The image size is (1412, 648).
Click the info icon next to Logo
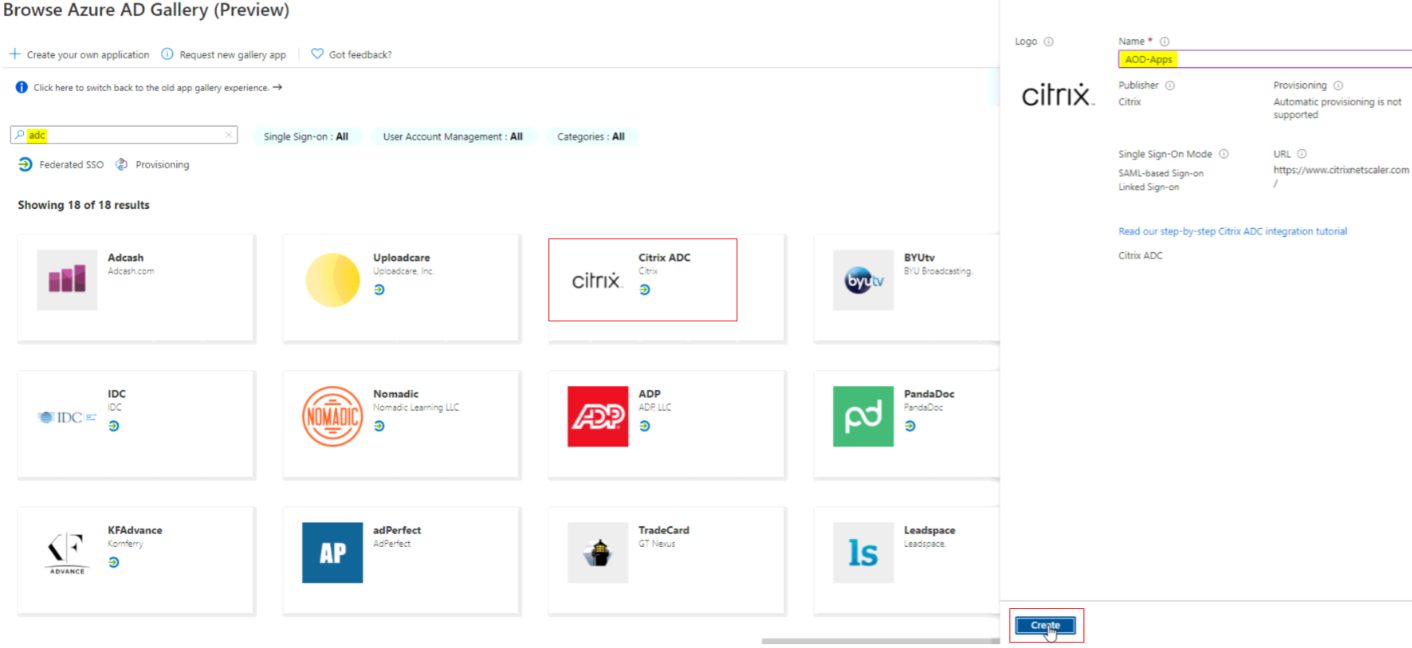pos(1048,42)
